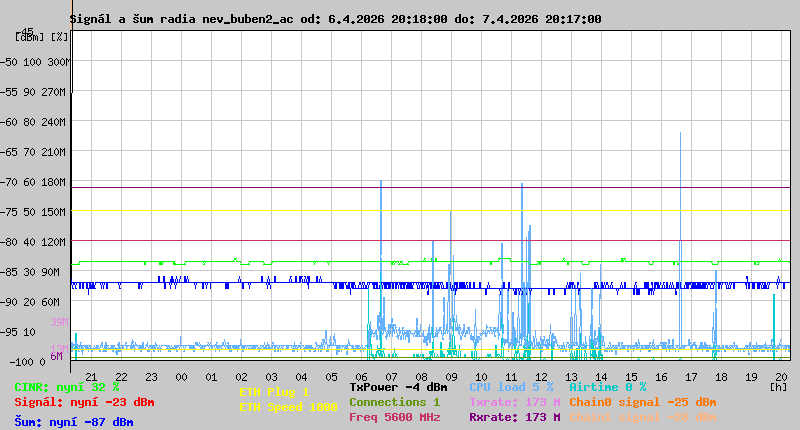Click the '-70 60 180M' y-axis label
Screen dimensions: 800x430
[34, 182]
